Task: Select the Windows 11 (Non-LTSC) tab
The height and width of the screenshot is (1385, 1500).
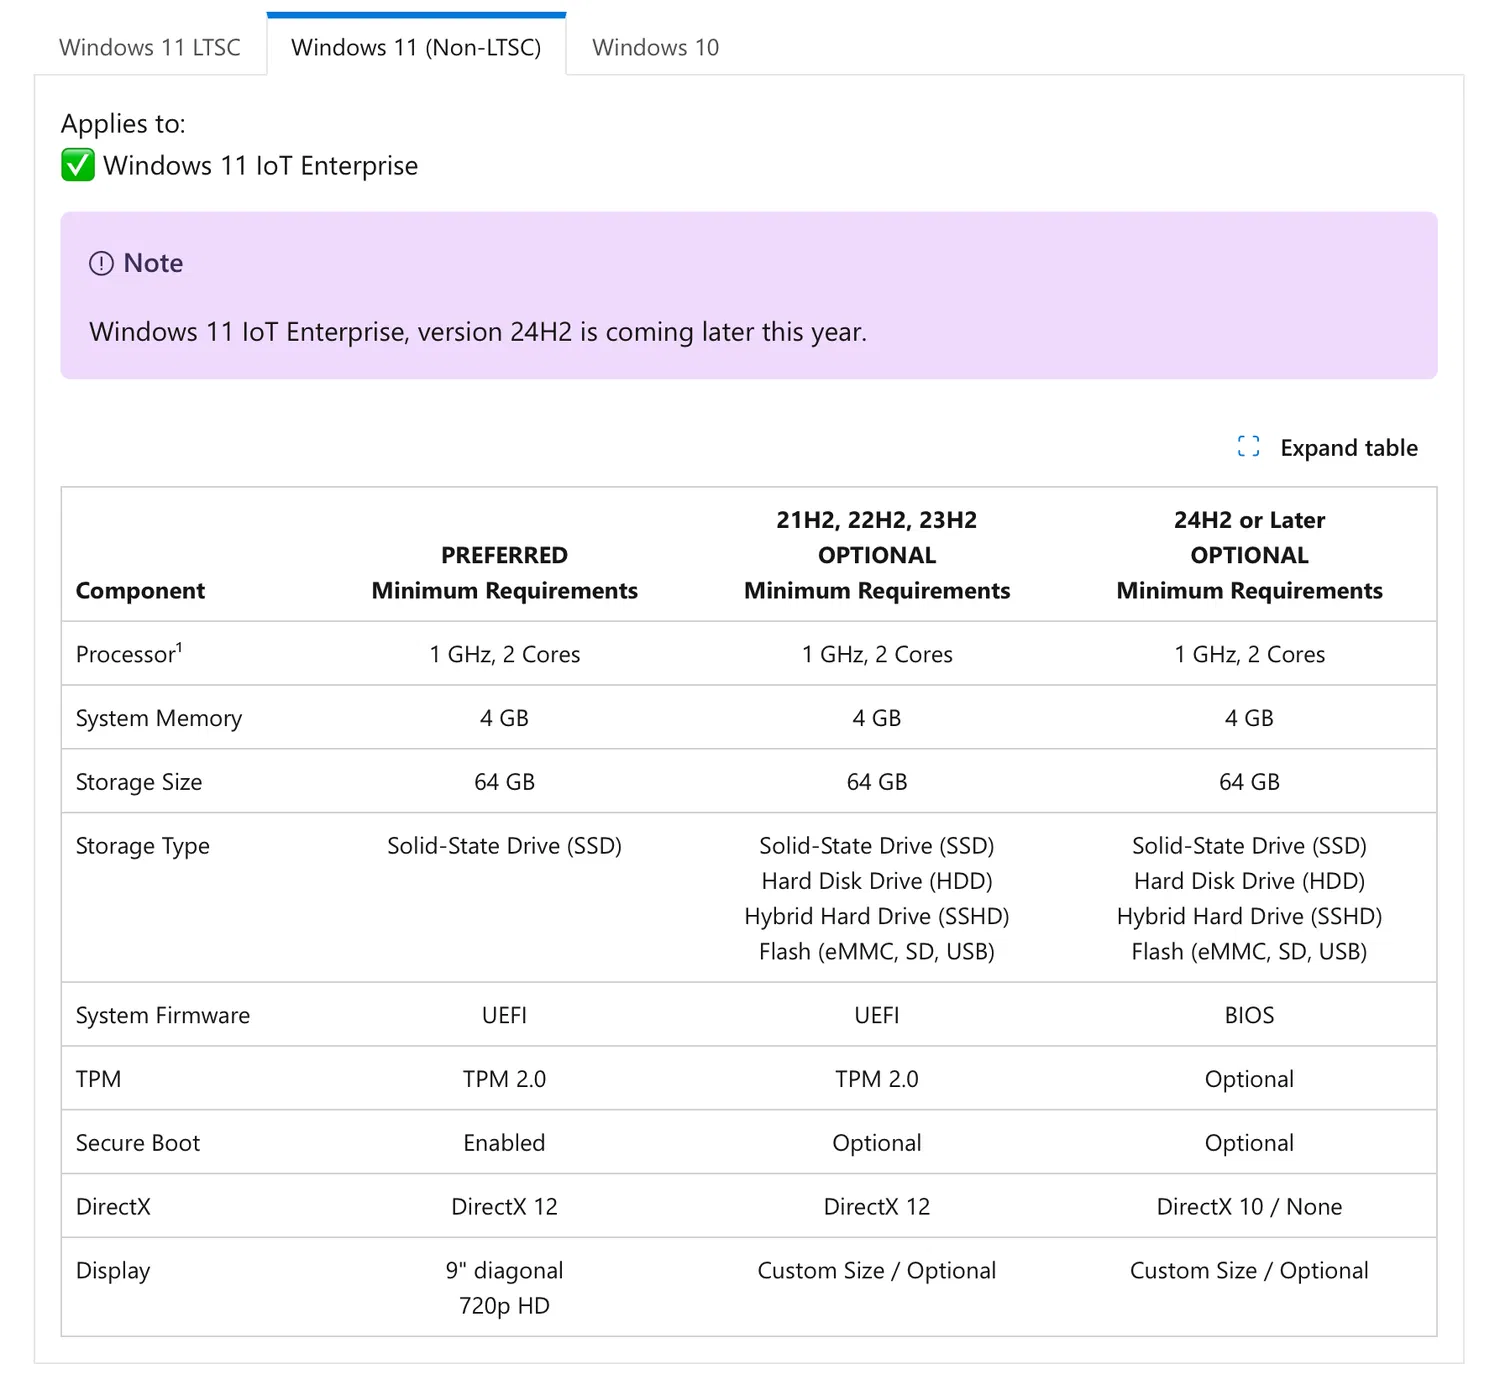Action: click(x=416, y=47)
